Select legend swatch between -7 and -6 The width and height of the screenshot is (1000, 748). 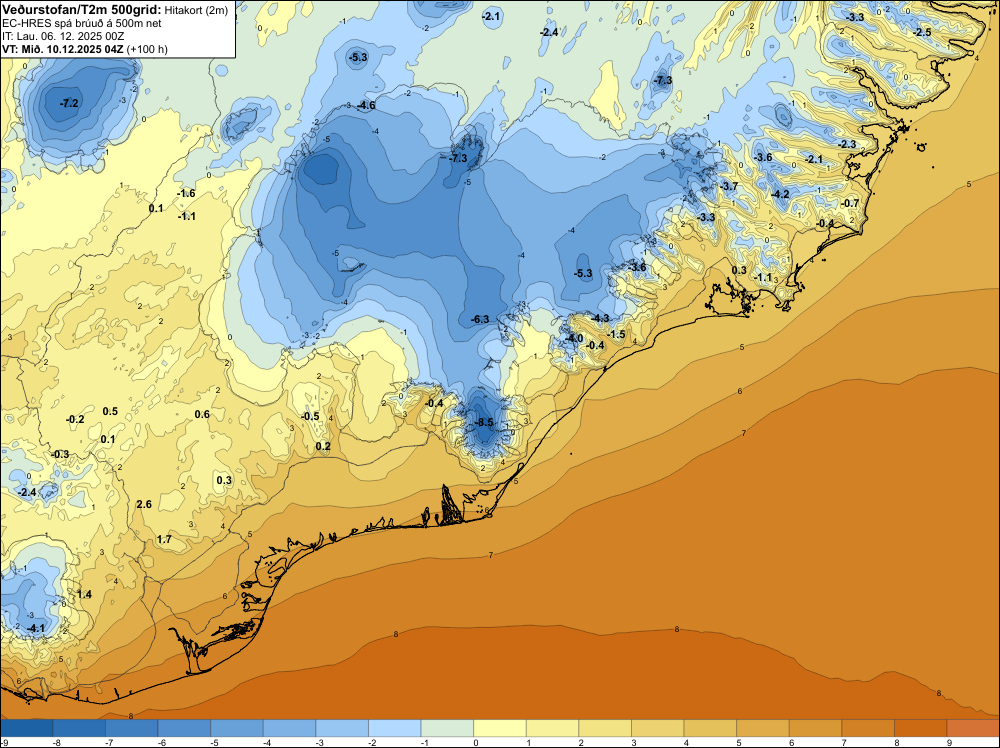[x=132, y=728]
